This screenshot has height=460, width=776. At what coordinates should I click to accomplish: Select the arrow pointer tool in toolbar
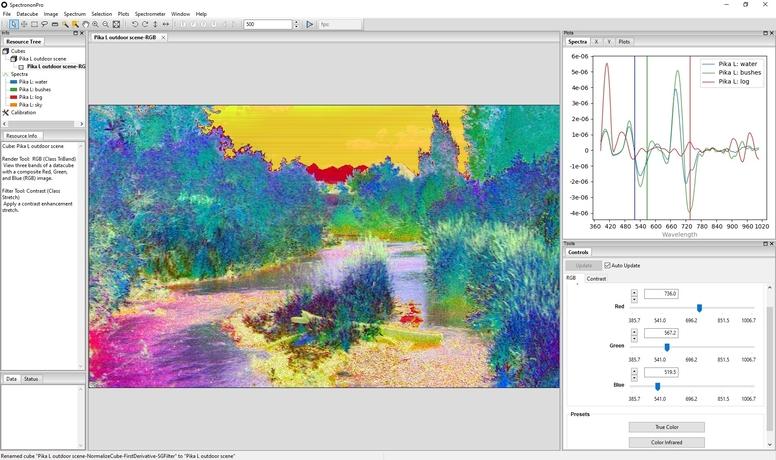tap(13, 24)
